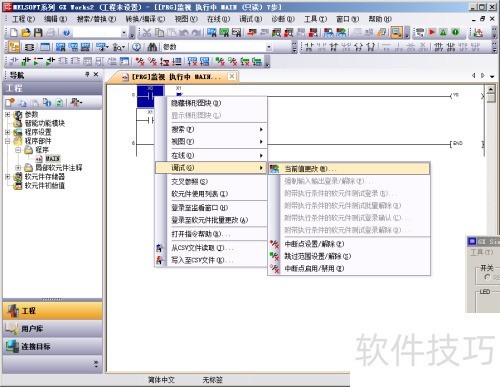The width and height of the screenshot is (500, 387).
Task: Click the blue help question mark icon
Action: point(66,33)
